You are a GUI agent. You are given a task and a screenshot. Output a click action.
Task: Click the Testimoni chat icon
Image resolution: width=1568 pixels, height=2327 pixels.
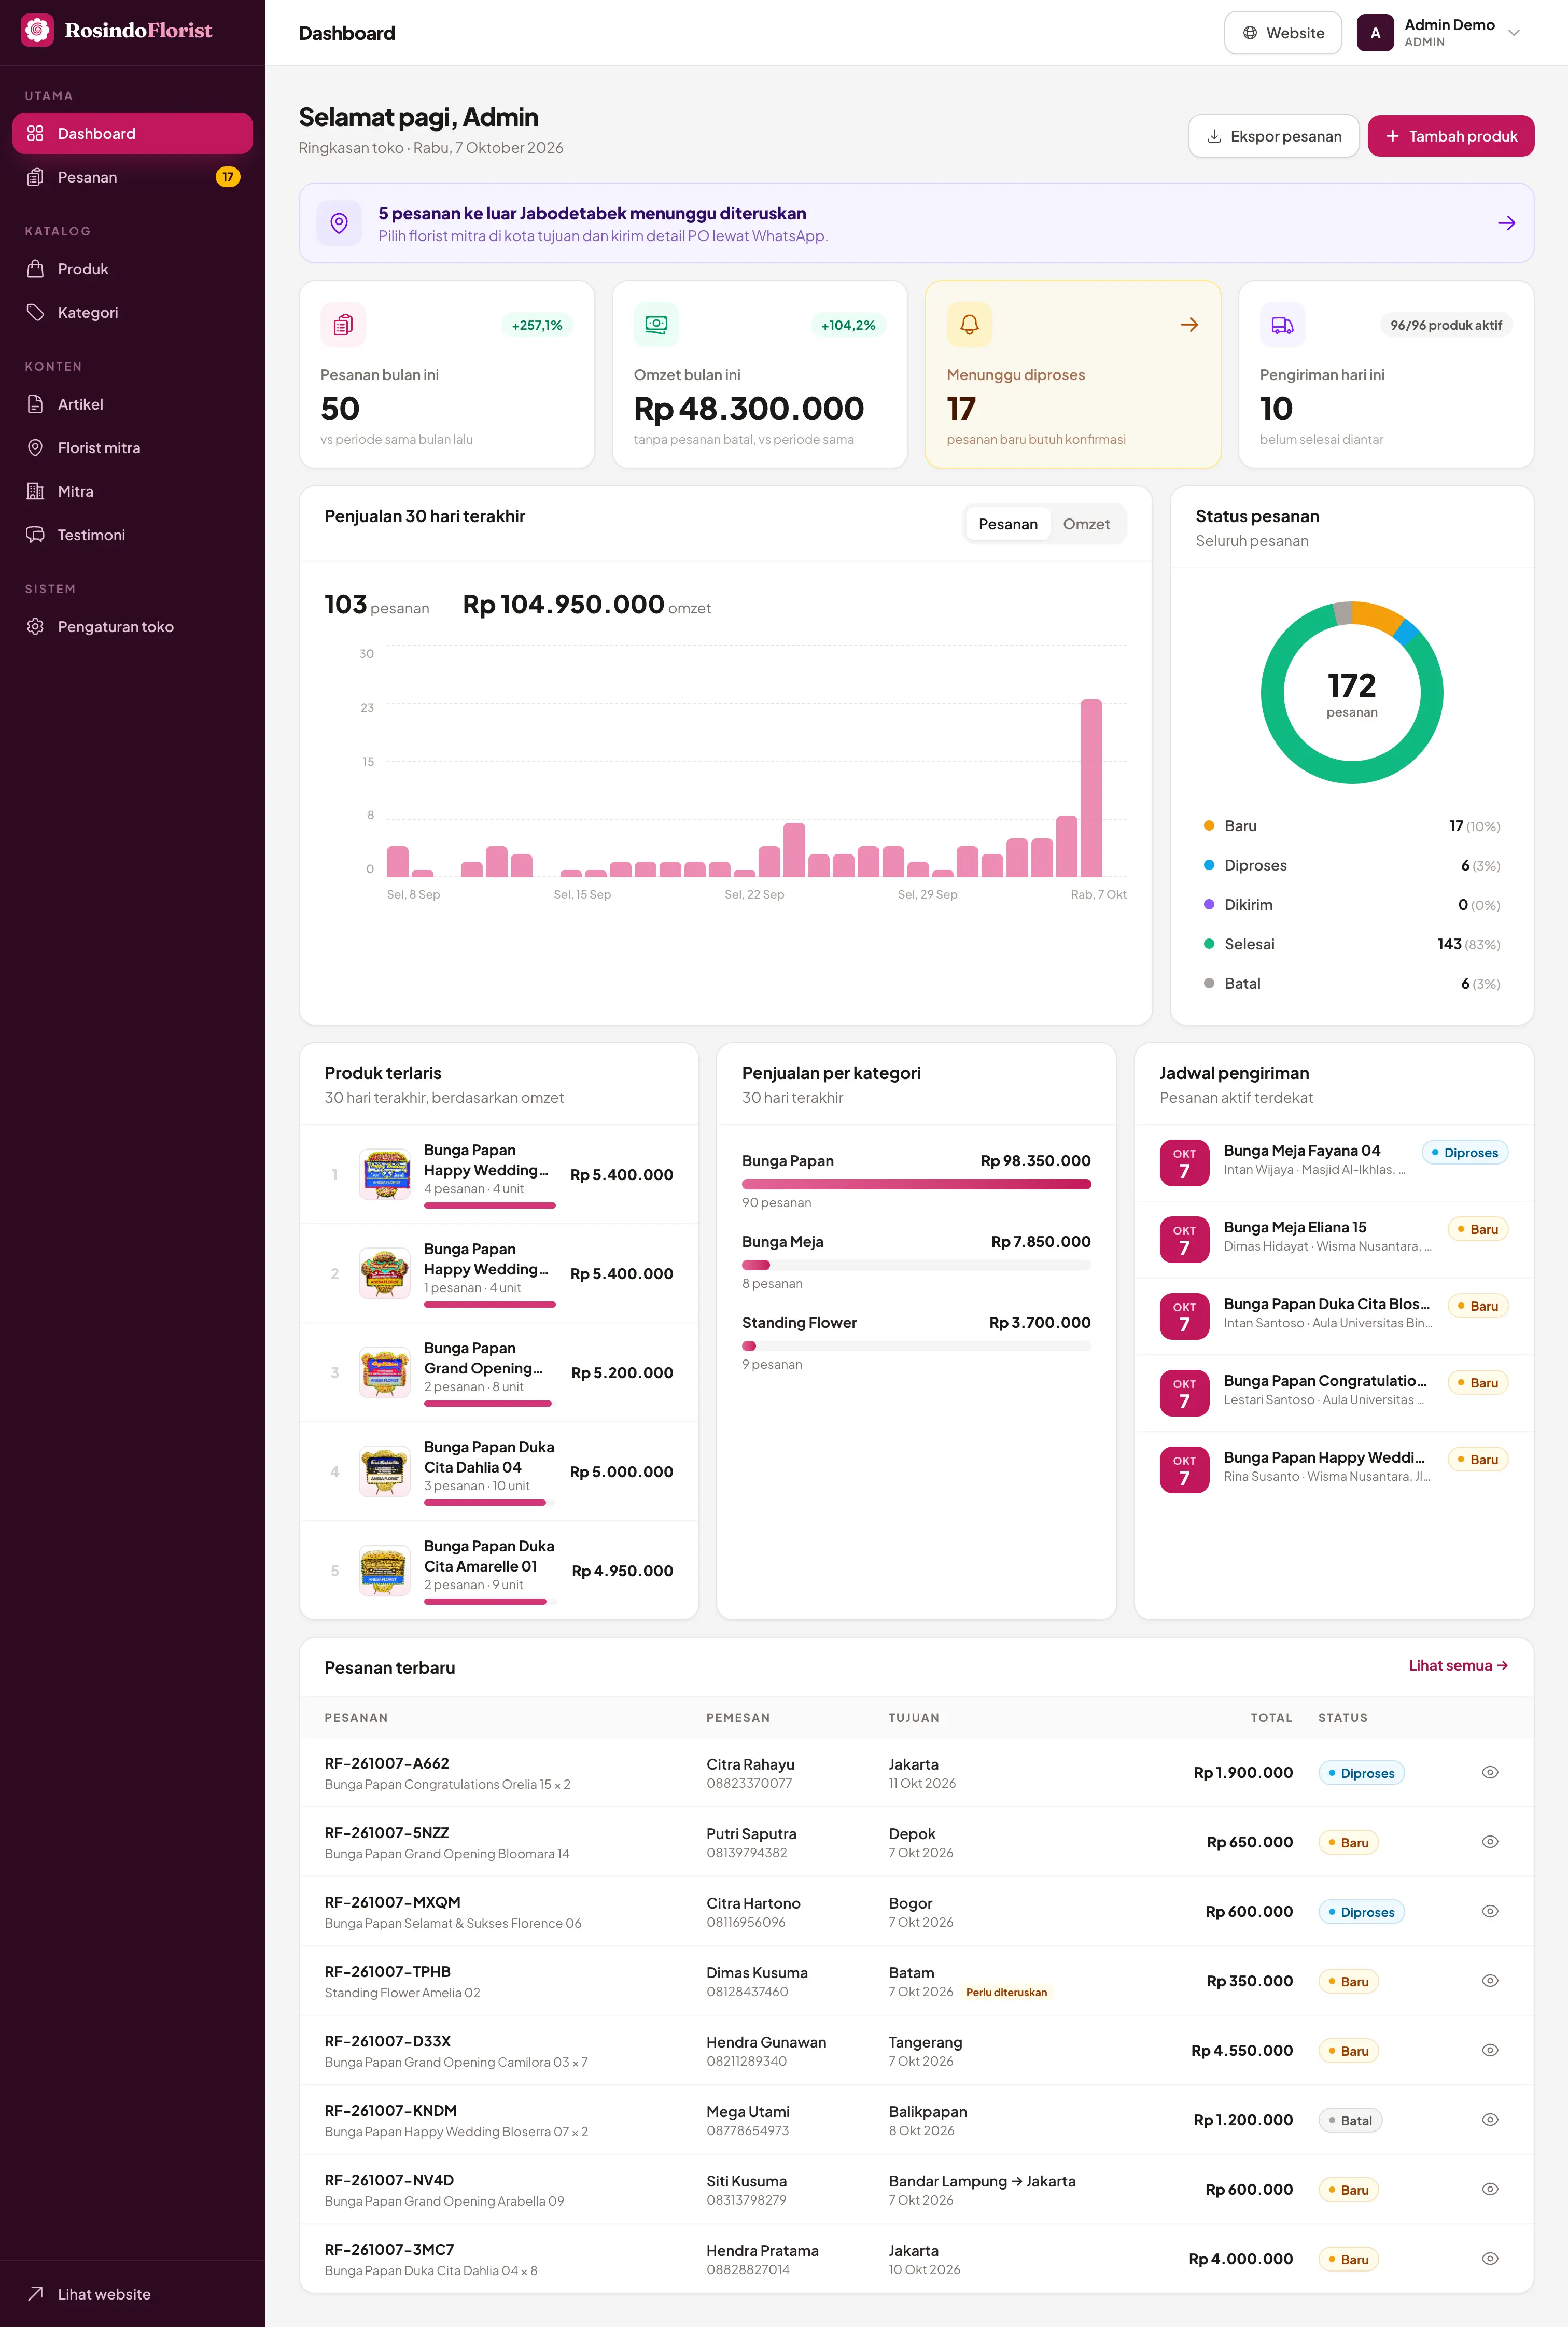(x=35, y=535)
